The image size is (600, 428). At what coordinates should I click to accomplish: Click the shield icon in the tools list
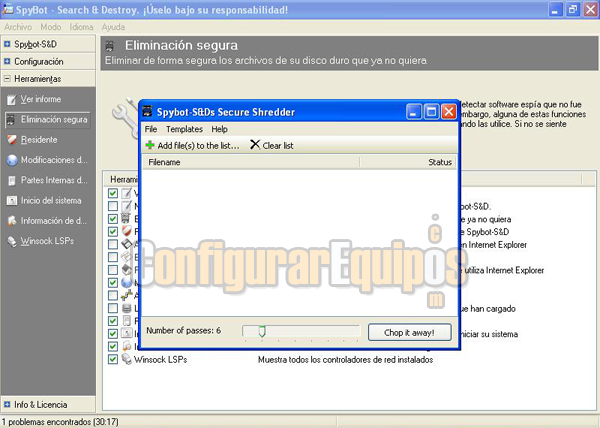coord(127,231)
